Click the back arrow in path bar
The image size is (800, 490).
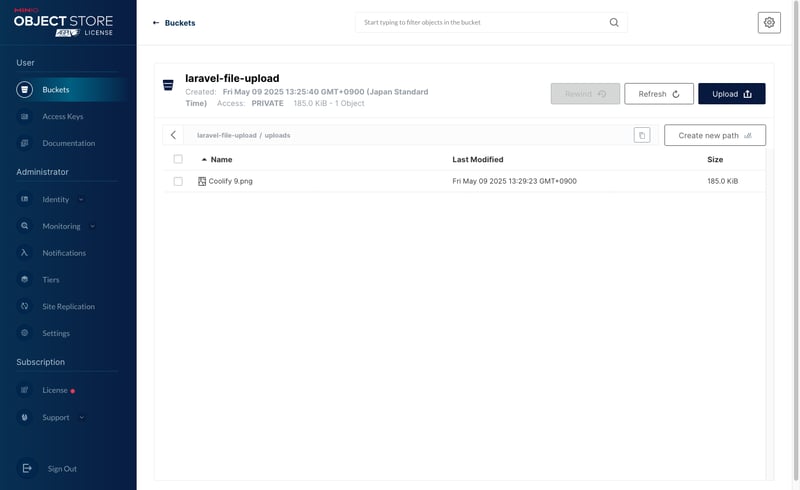point(173,135)
